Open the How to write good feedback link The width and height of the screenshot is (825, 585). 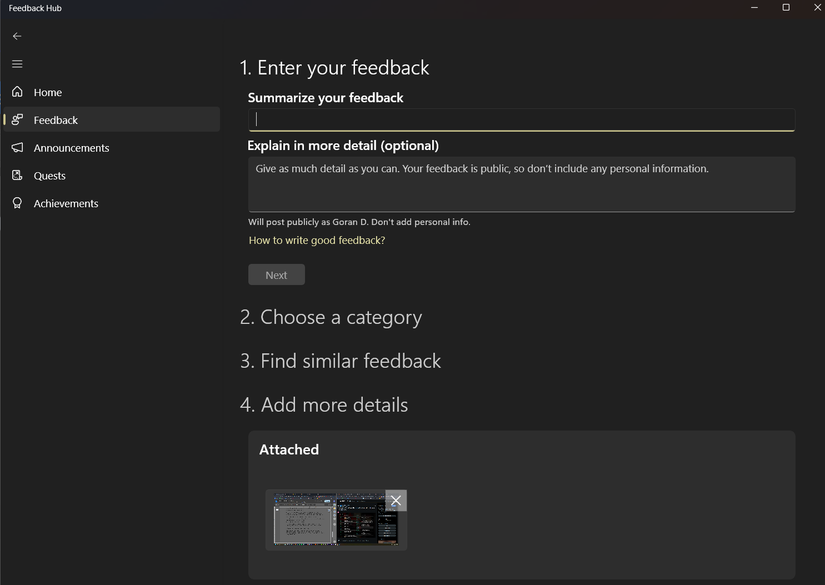point(317,240)
